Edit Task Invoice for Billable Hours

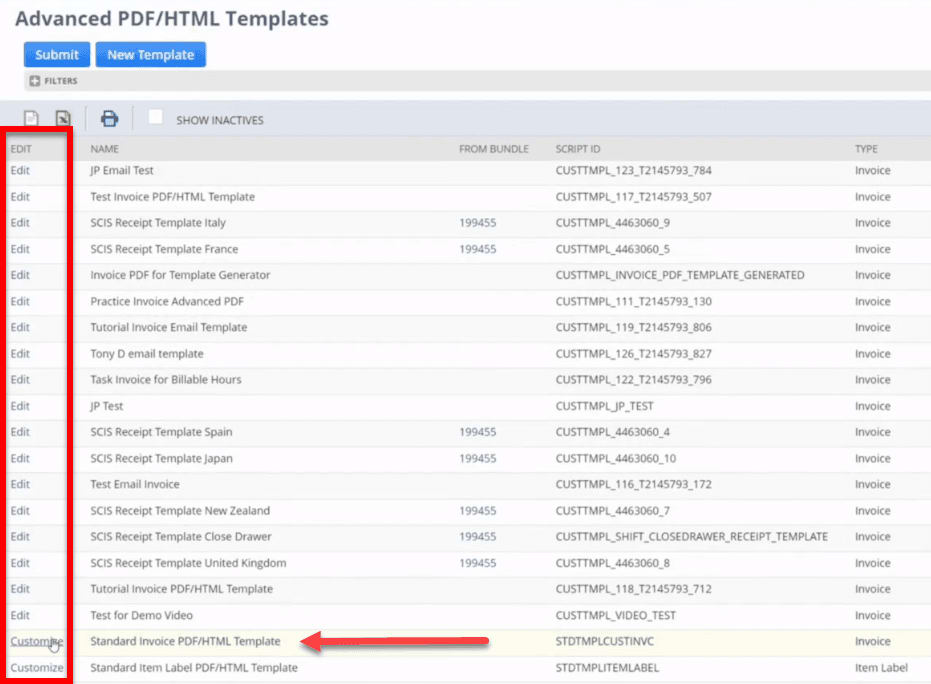(20, 379)
